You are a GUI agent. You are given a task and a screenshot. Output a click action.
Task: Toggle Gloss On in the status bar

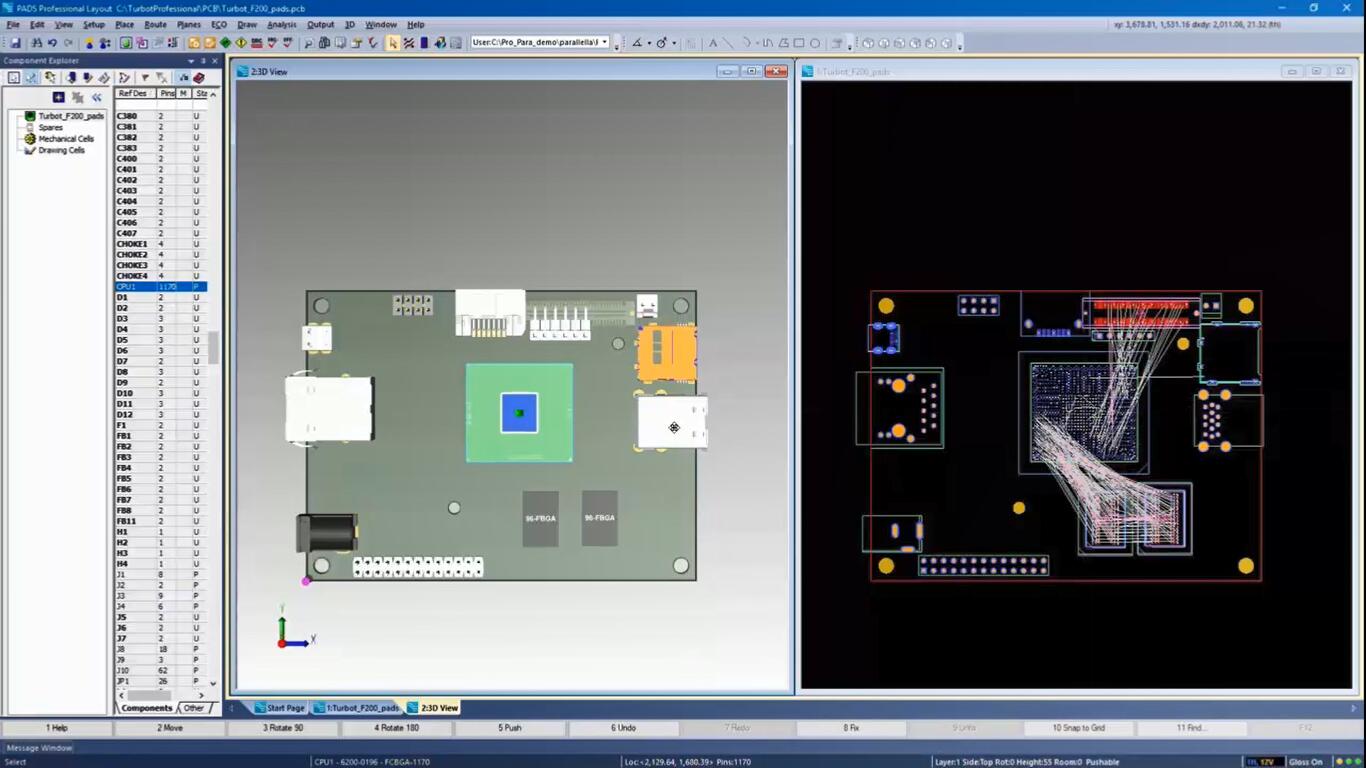[1306, 761]
